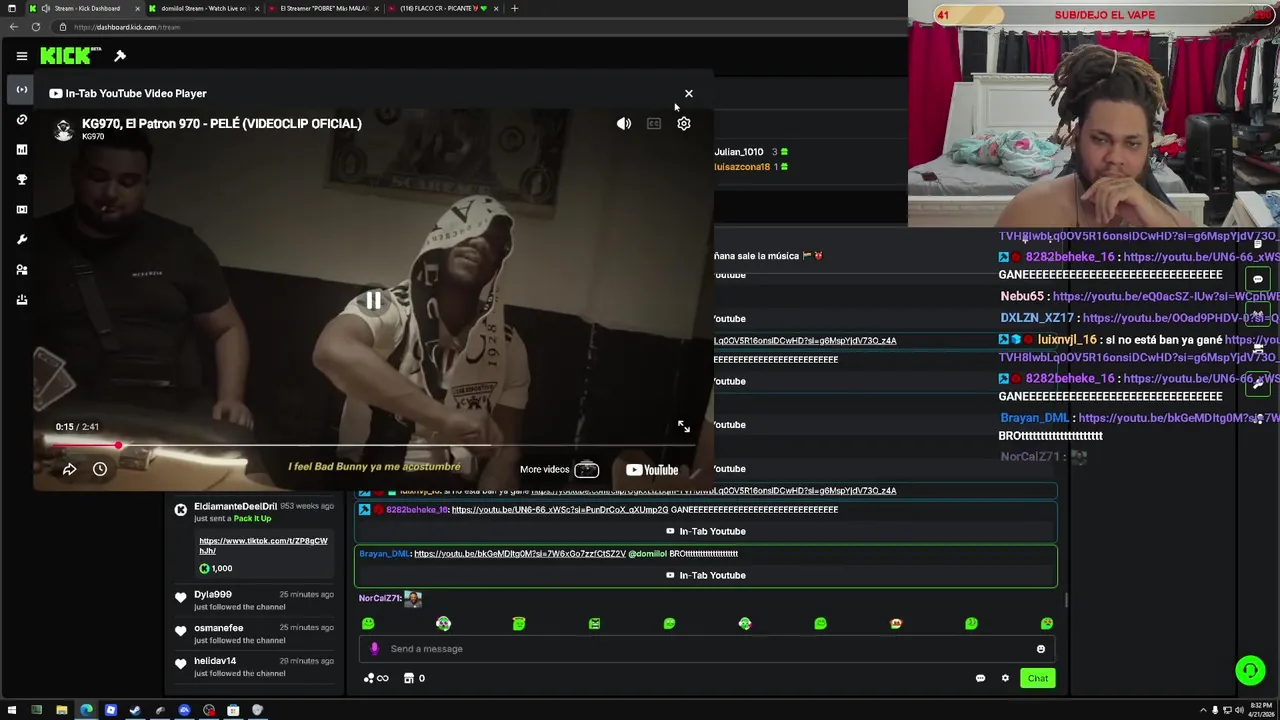This screenshot has width=1280, height=720.
Task: Open the emoji picker in message box
Action: pos(1041,649)
